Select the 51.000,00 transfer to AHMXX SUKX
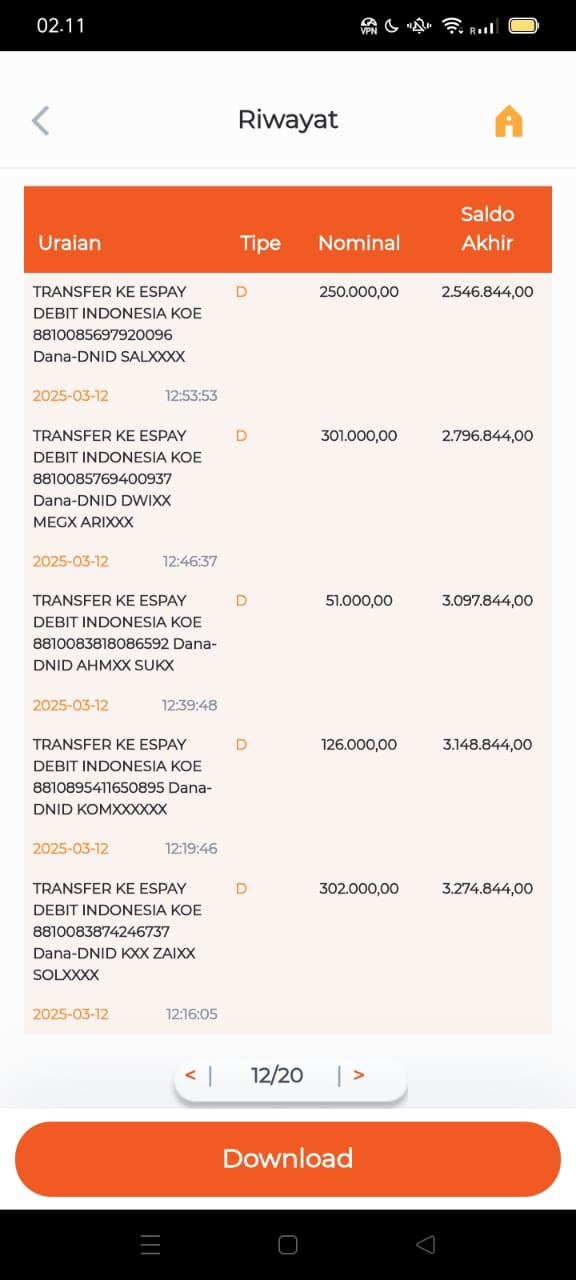 [288, 653]
